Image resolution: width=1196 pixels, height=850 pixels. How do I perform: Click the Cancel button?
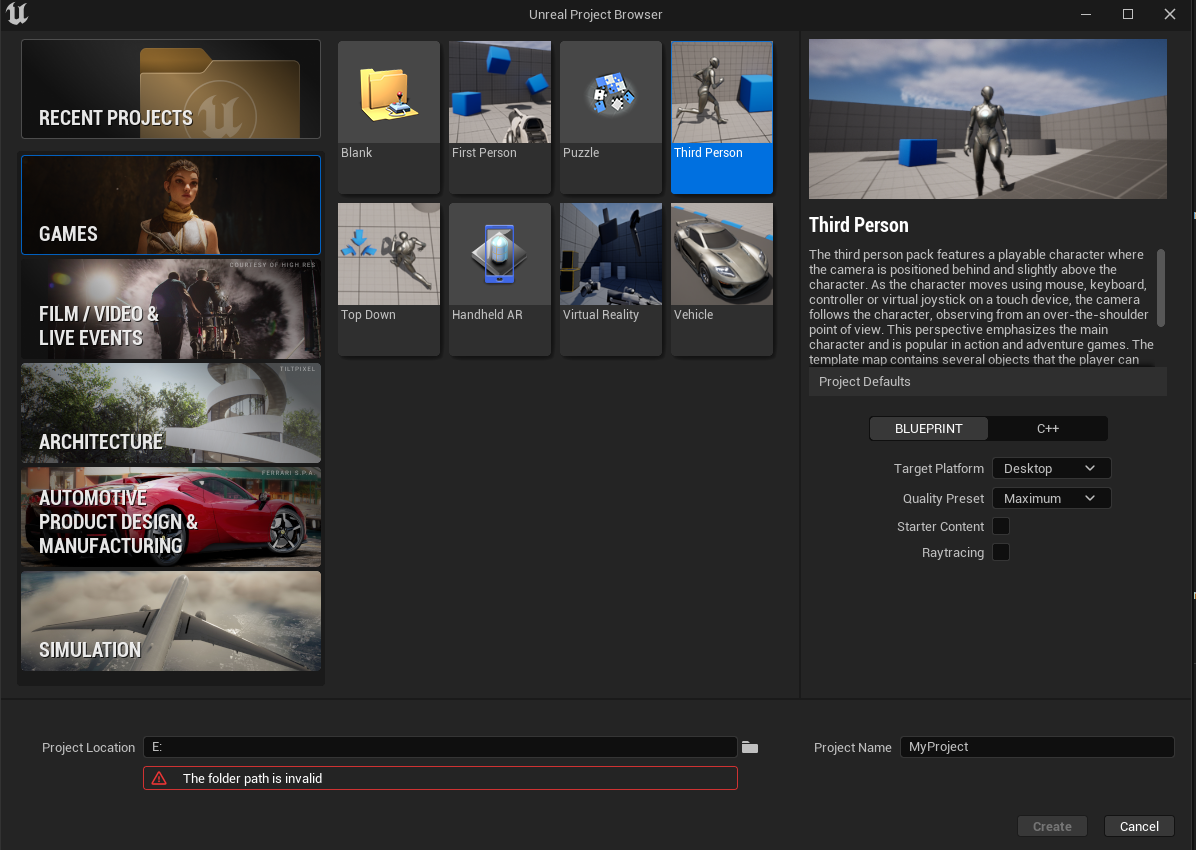(x=1139, y=826)
